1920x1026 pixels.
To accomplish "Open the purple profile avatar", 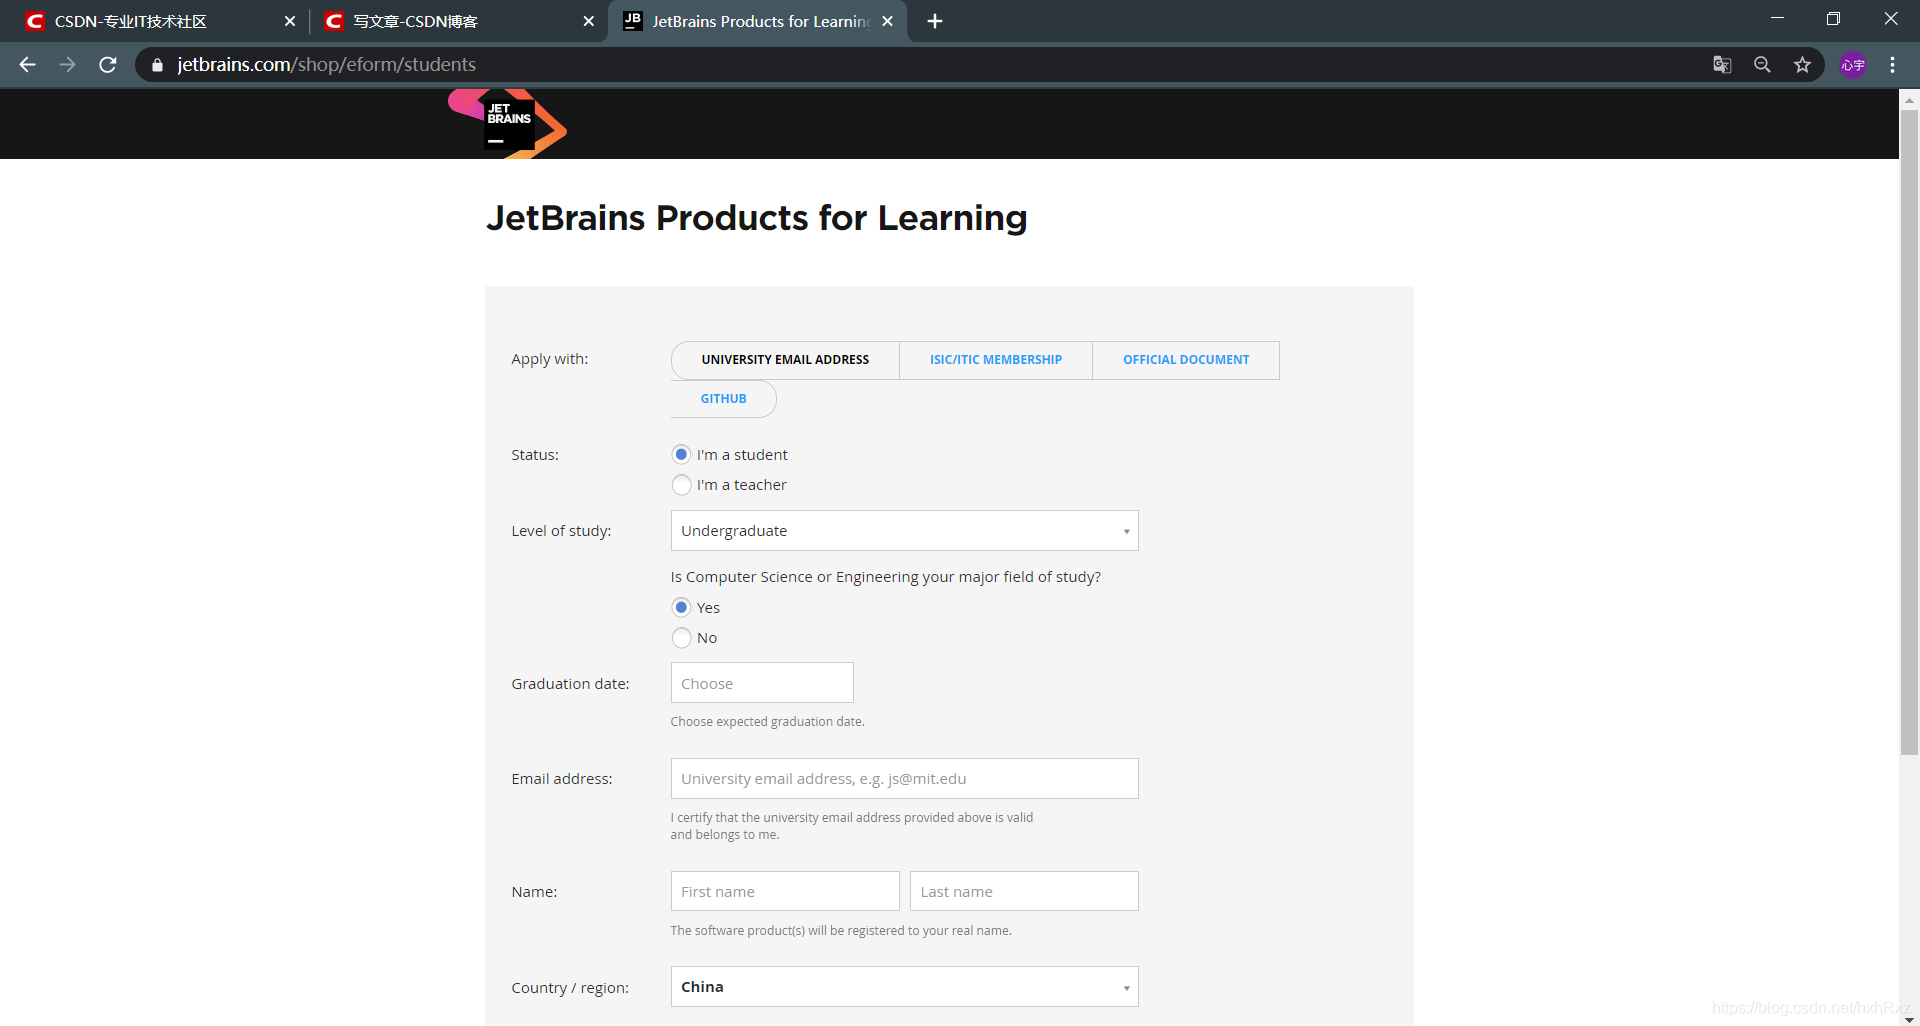I will pyautogui.click(x=1853, y=65).
